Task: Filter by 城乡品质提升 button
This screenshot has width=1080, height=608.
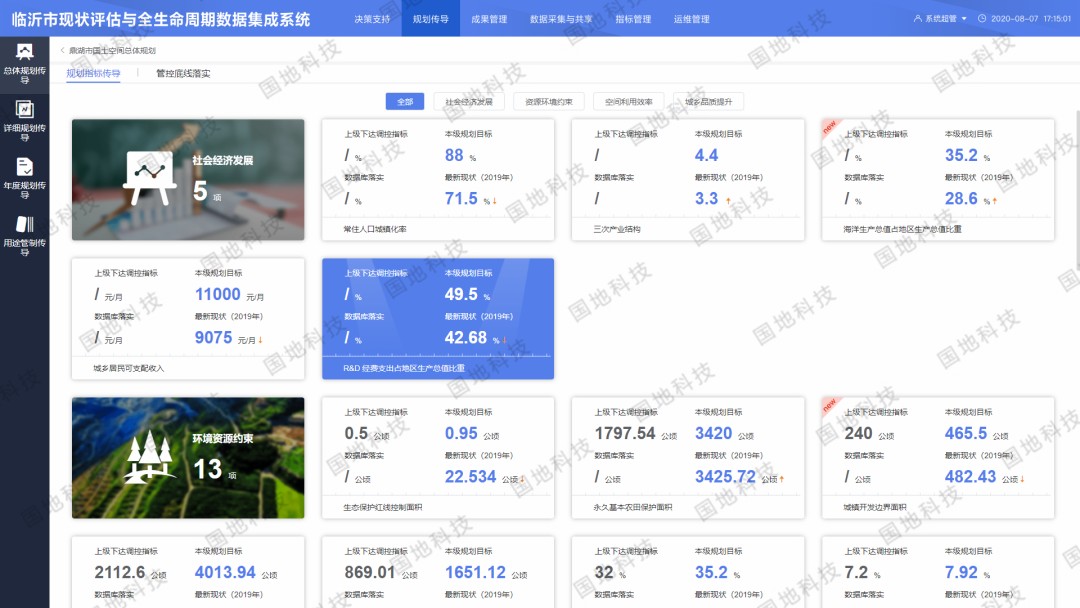Action: click(709, 101)
